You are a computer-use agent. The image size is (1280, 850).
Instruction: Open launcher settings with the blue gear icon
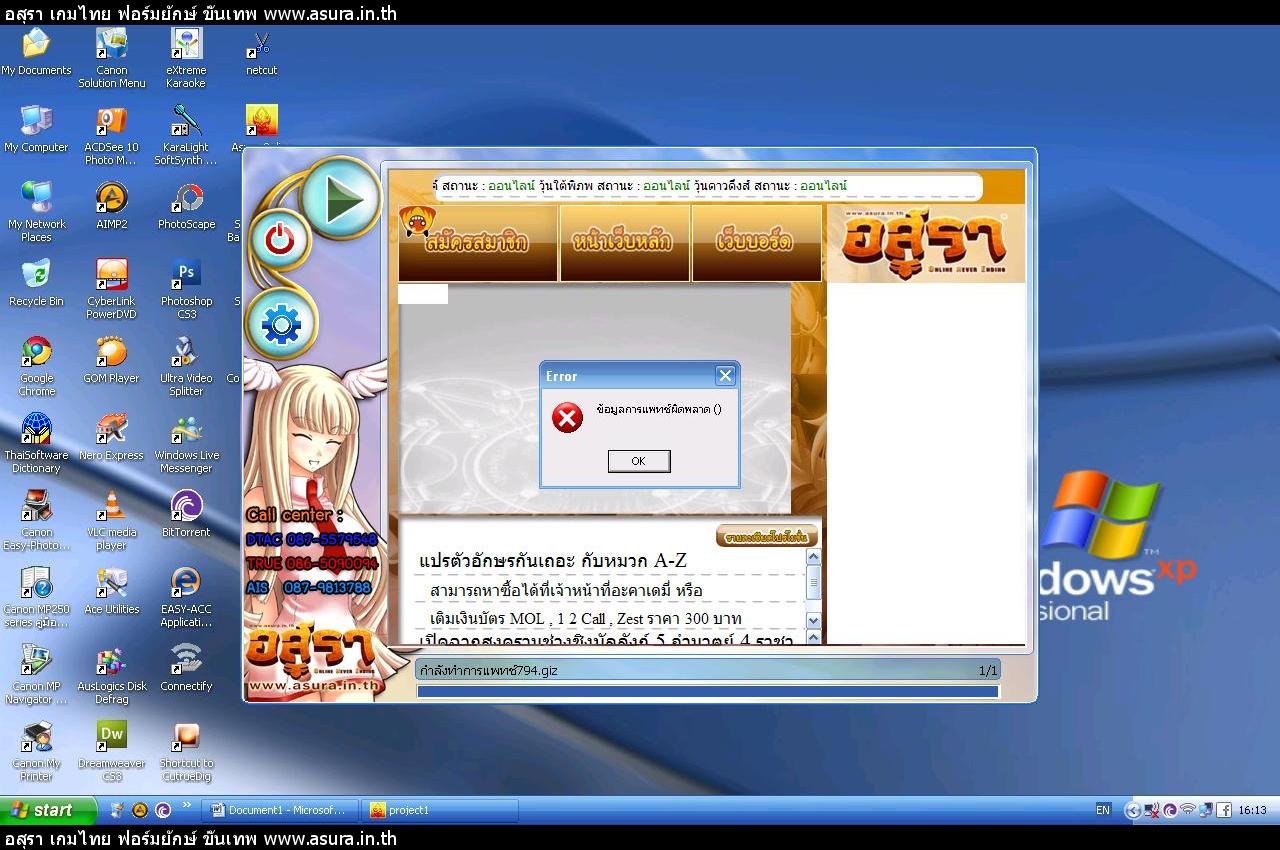(281, 324)
